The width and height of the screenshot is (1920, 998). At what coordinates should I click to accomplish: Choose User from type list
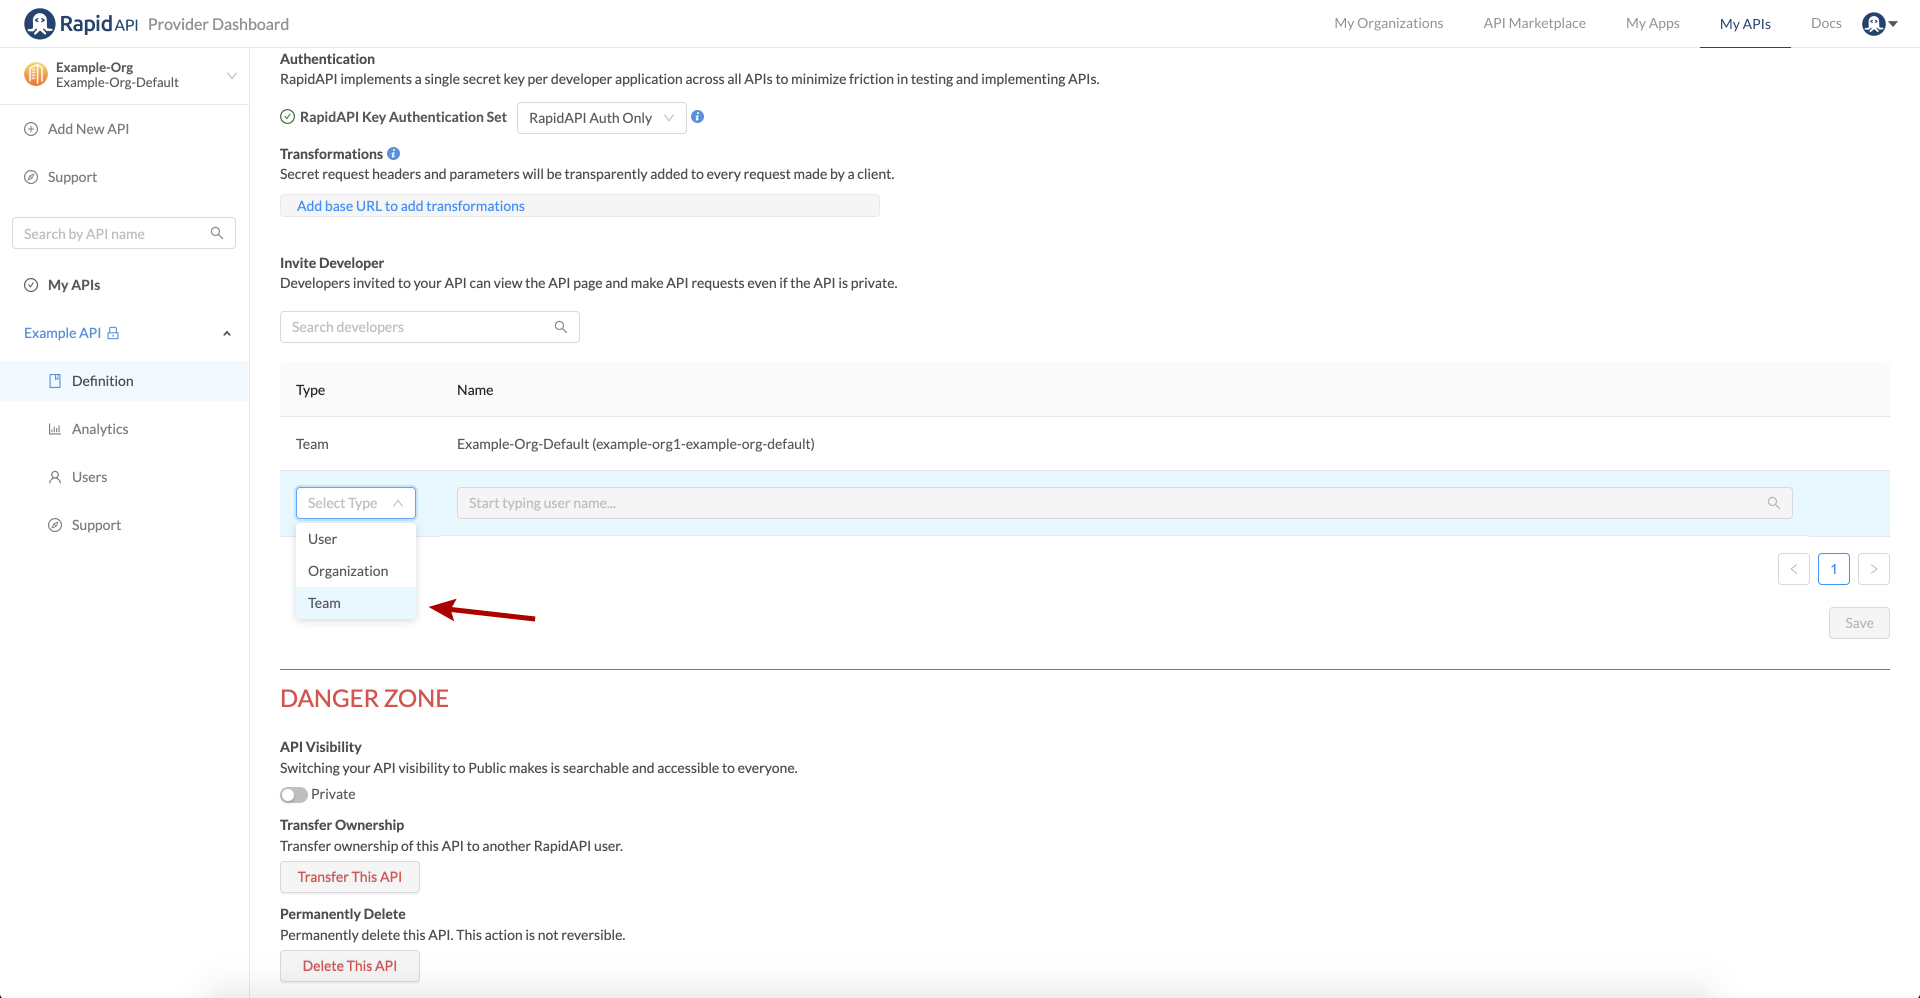(x=356, y=539)
